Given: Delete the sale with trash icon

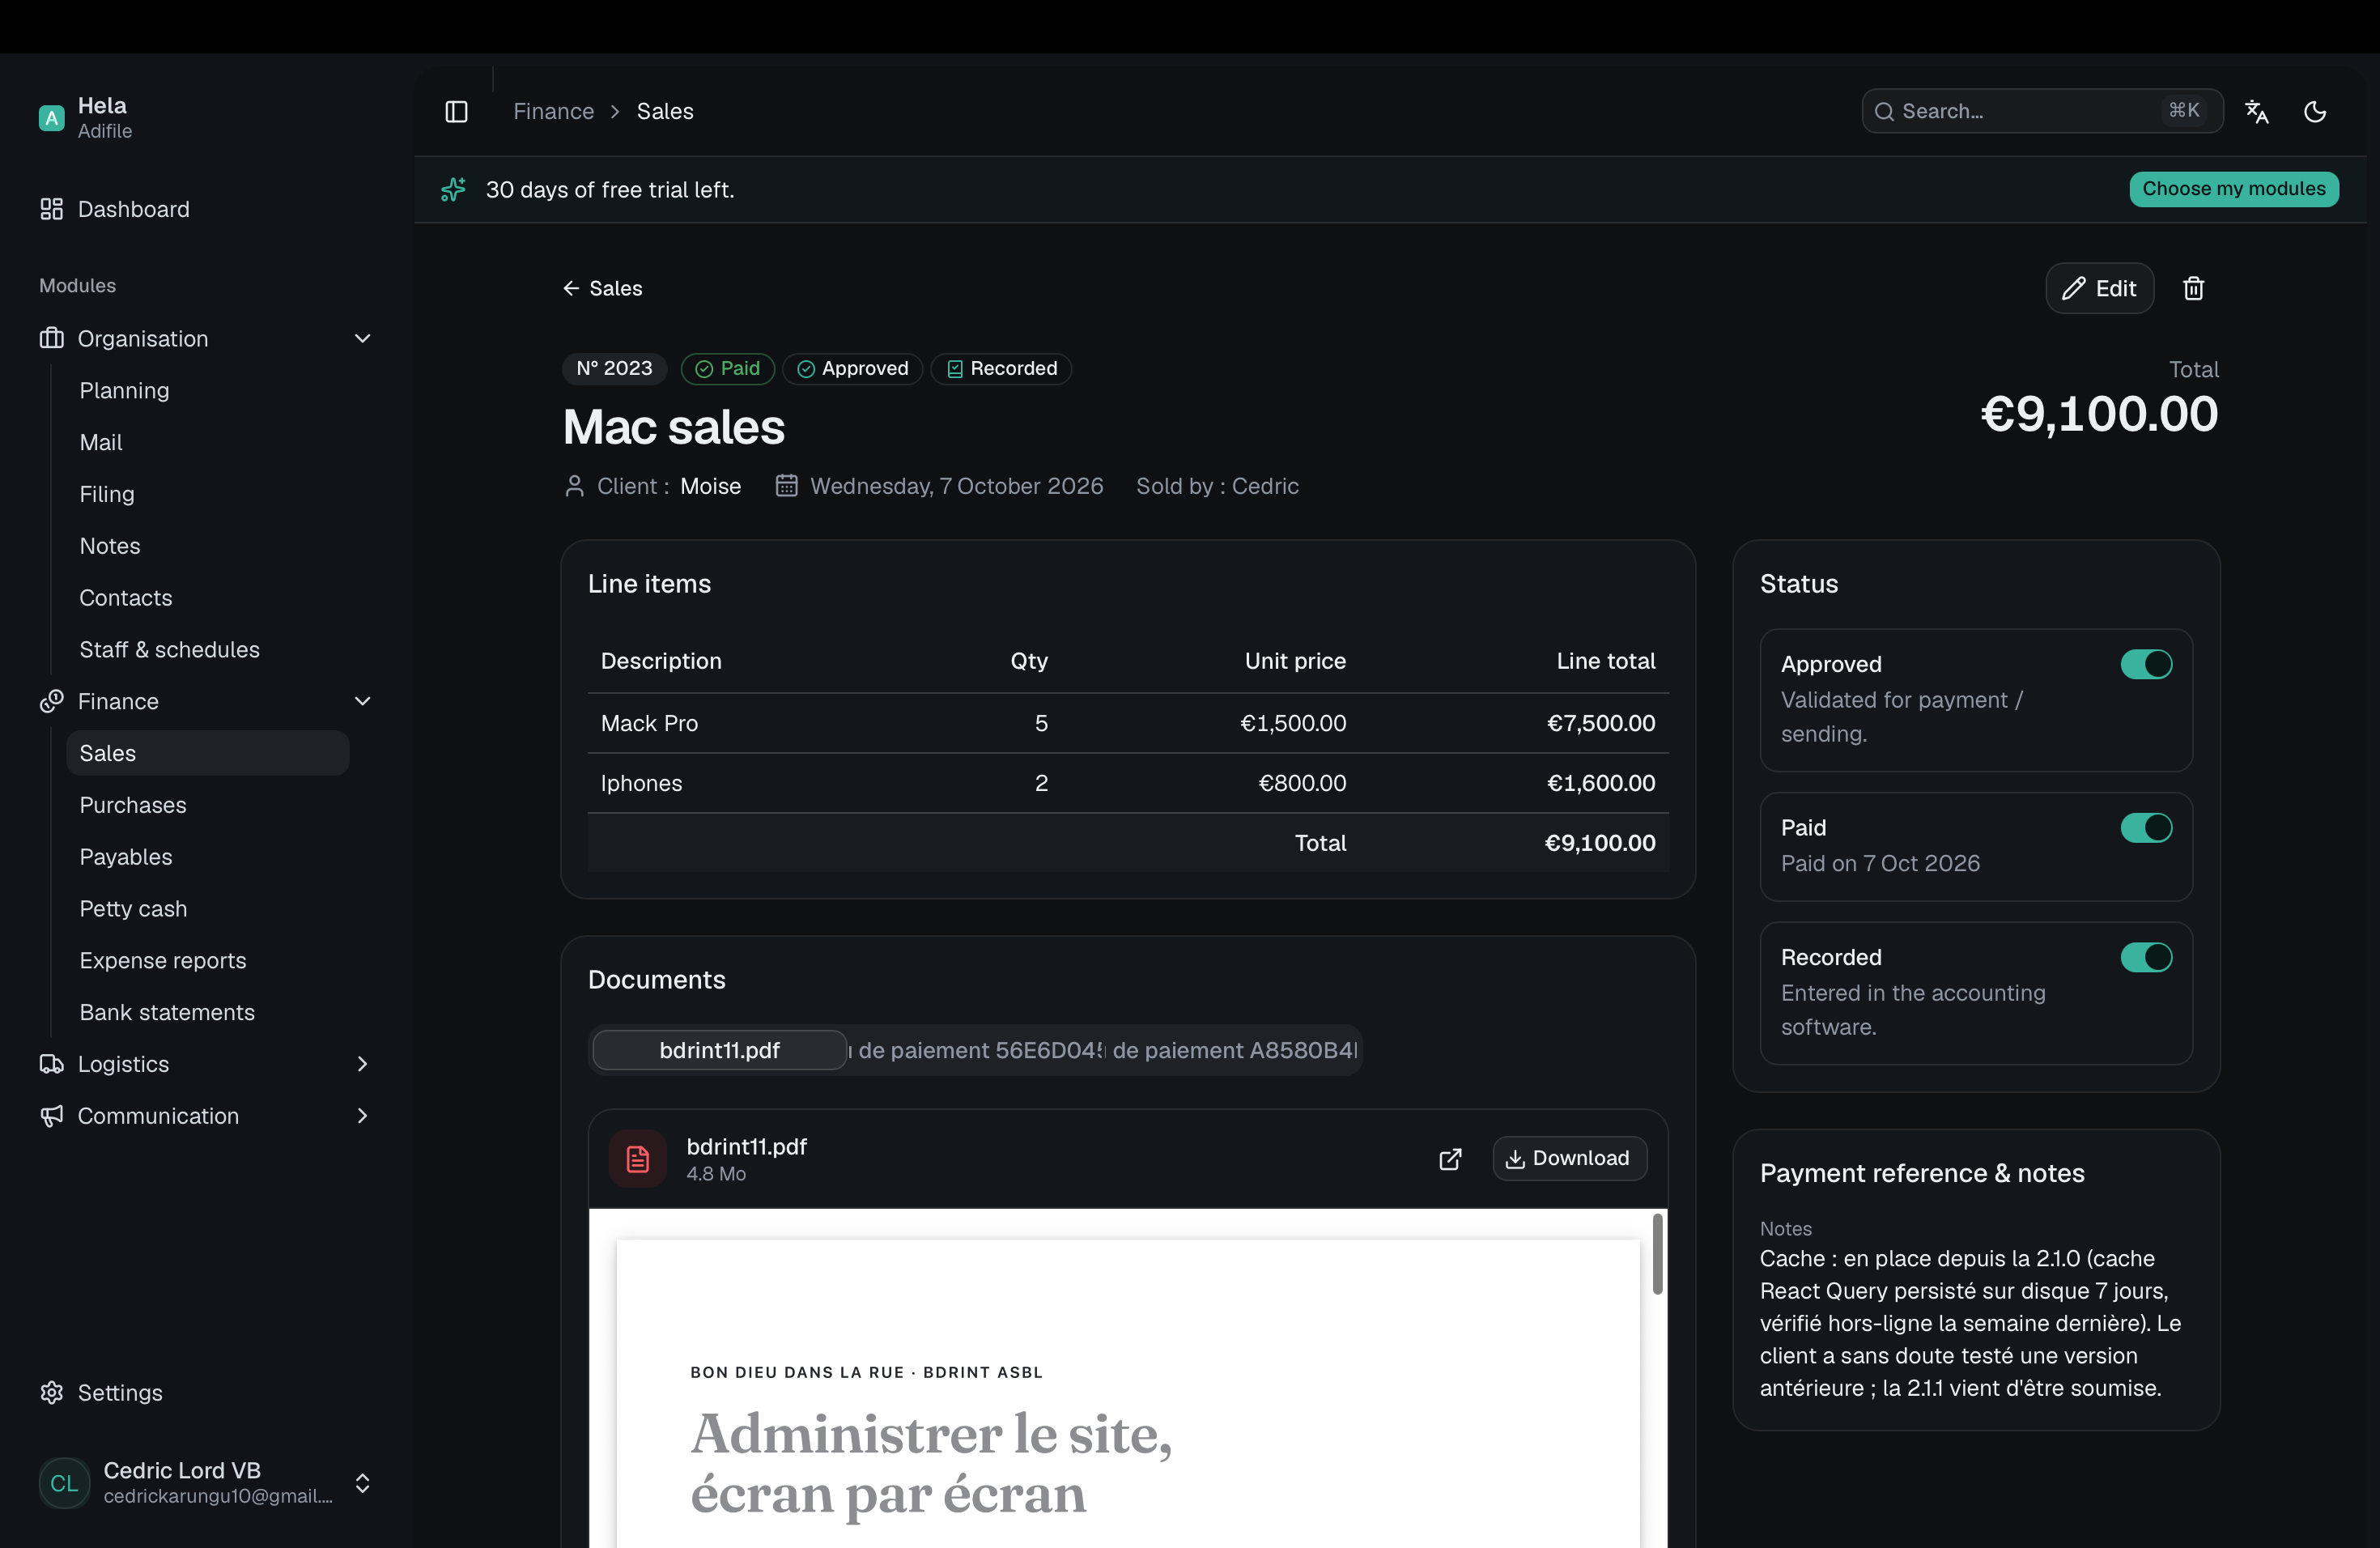Looking at the screenshot, I should 2193,288.
